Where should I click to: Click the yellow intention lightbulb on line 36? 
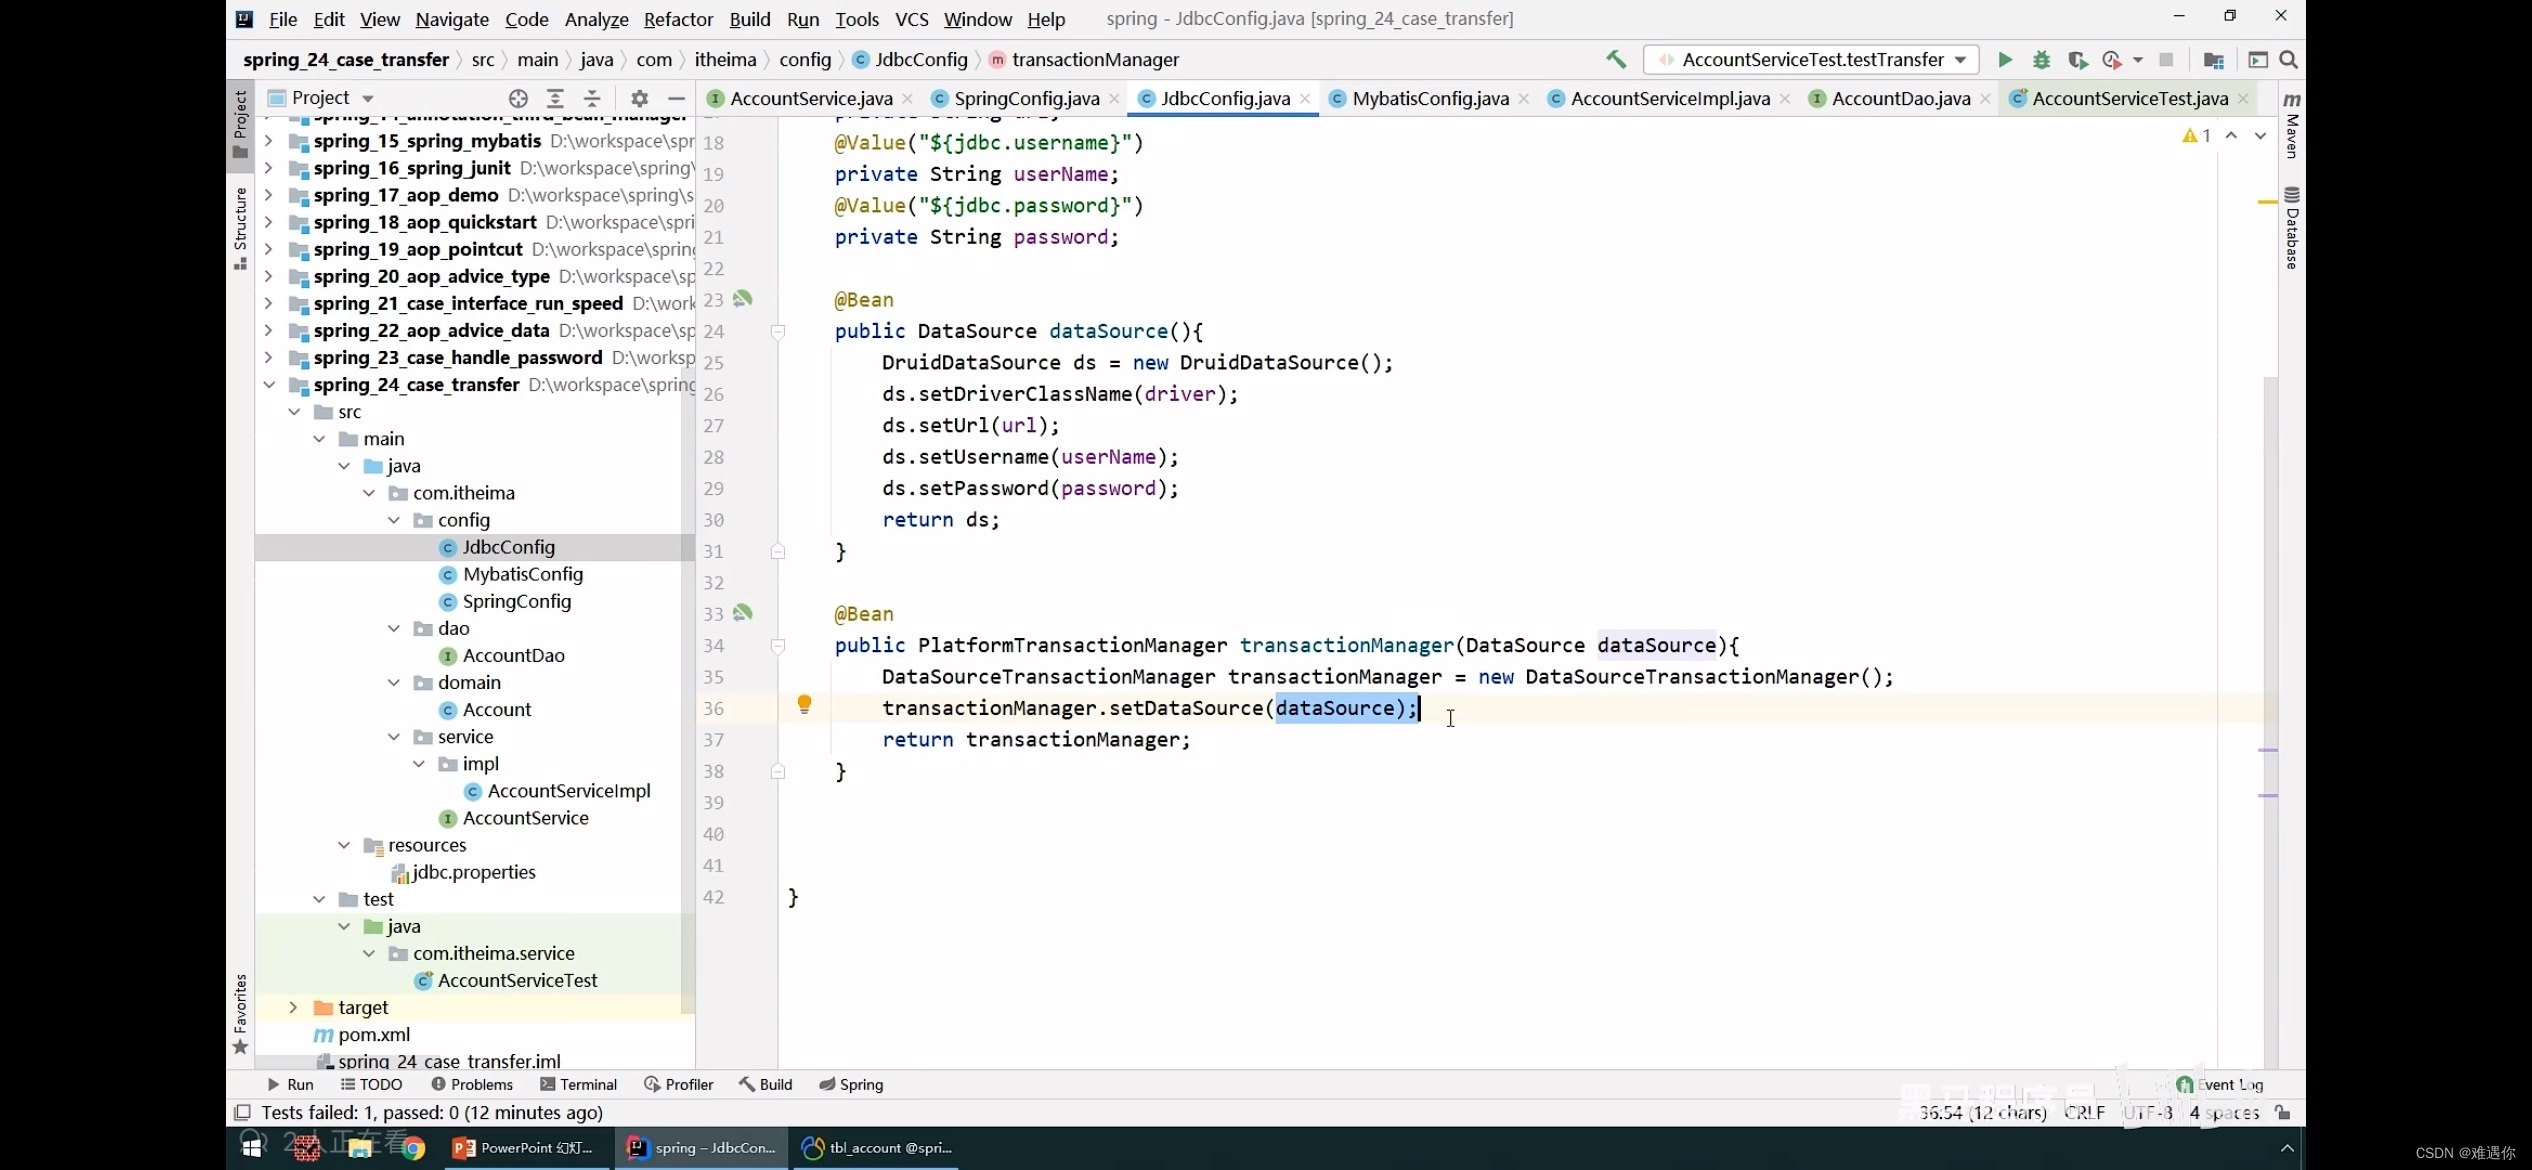(804, 706)
